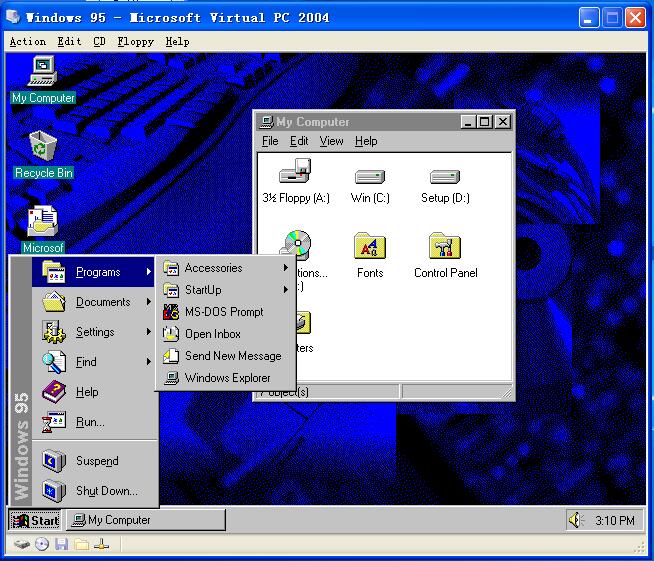Image resolution: width=654 pixels, height=561 pixels.
Task: Click the 3:10 PM taskbar clock
Action: click(x=614, y=521)
